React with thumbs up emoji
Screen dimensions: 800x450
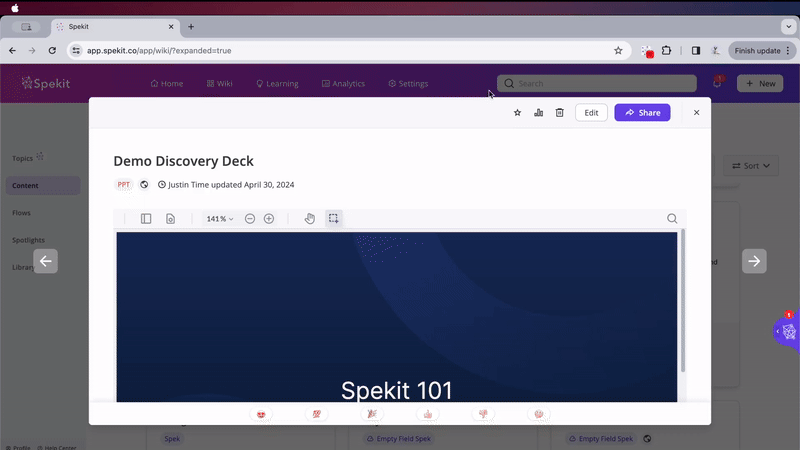click(x=428, y=414)
